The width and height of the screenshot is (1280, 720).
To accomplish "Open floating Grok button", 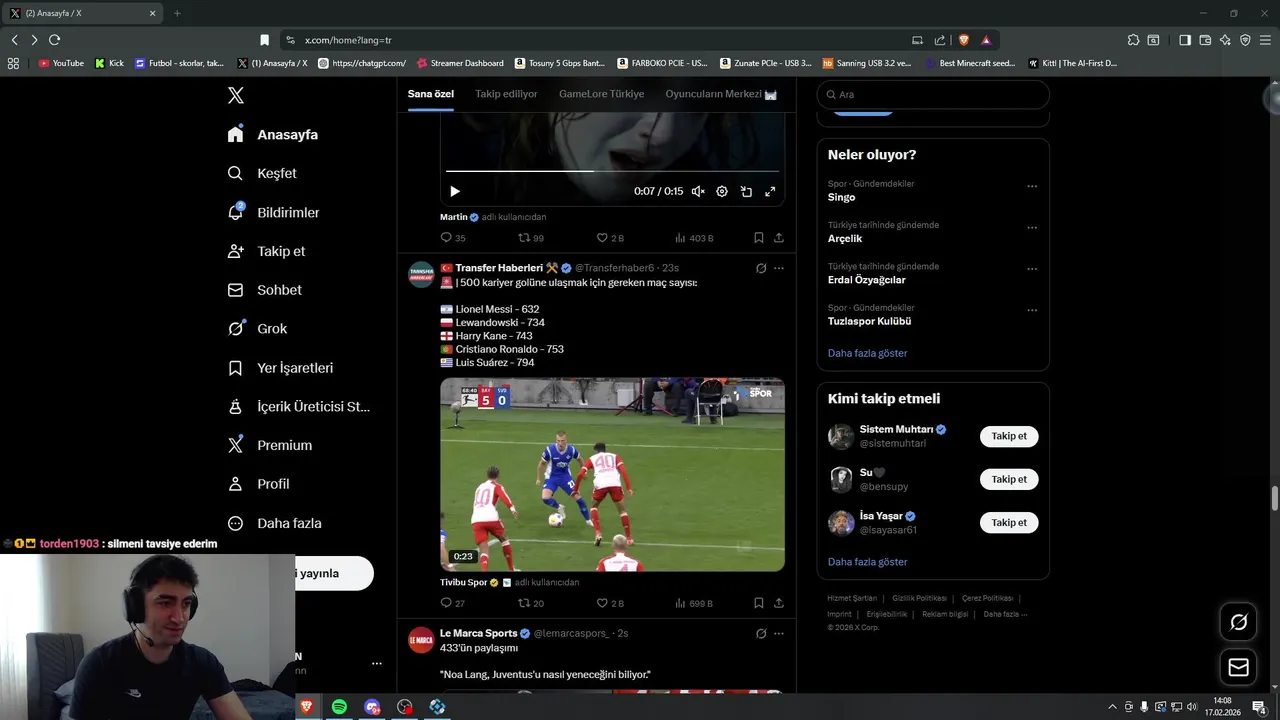I will click(x=1238, y=622).
